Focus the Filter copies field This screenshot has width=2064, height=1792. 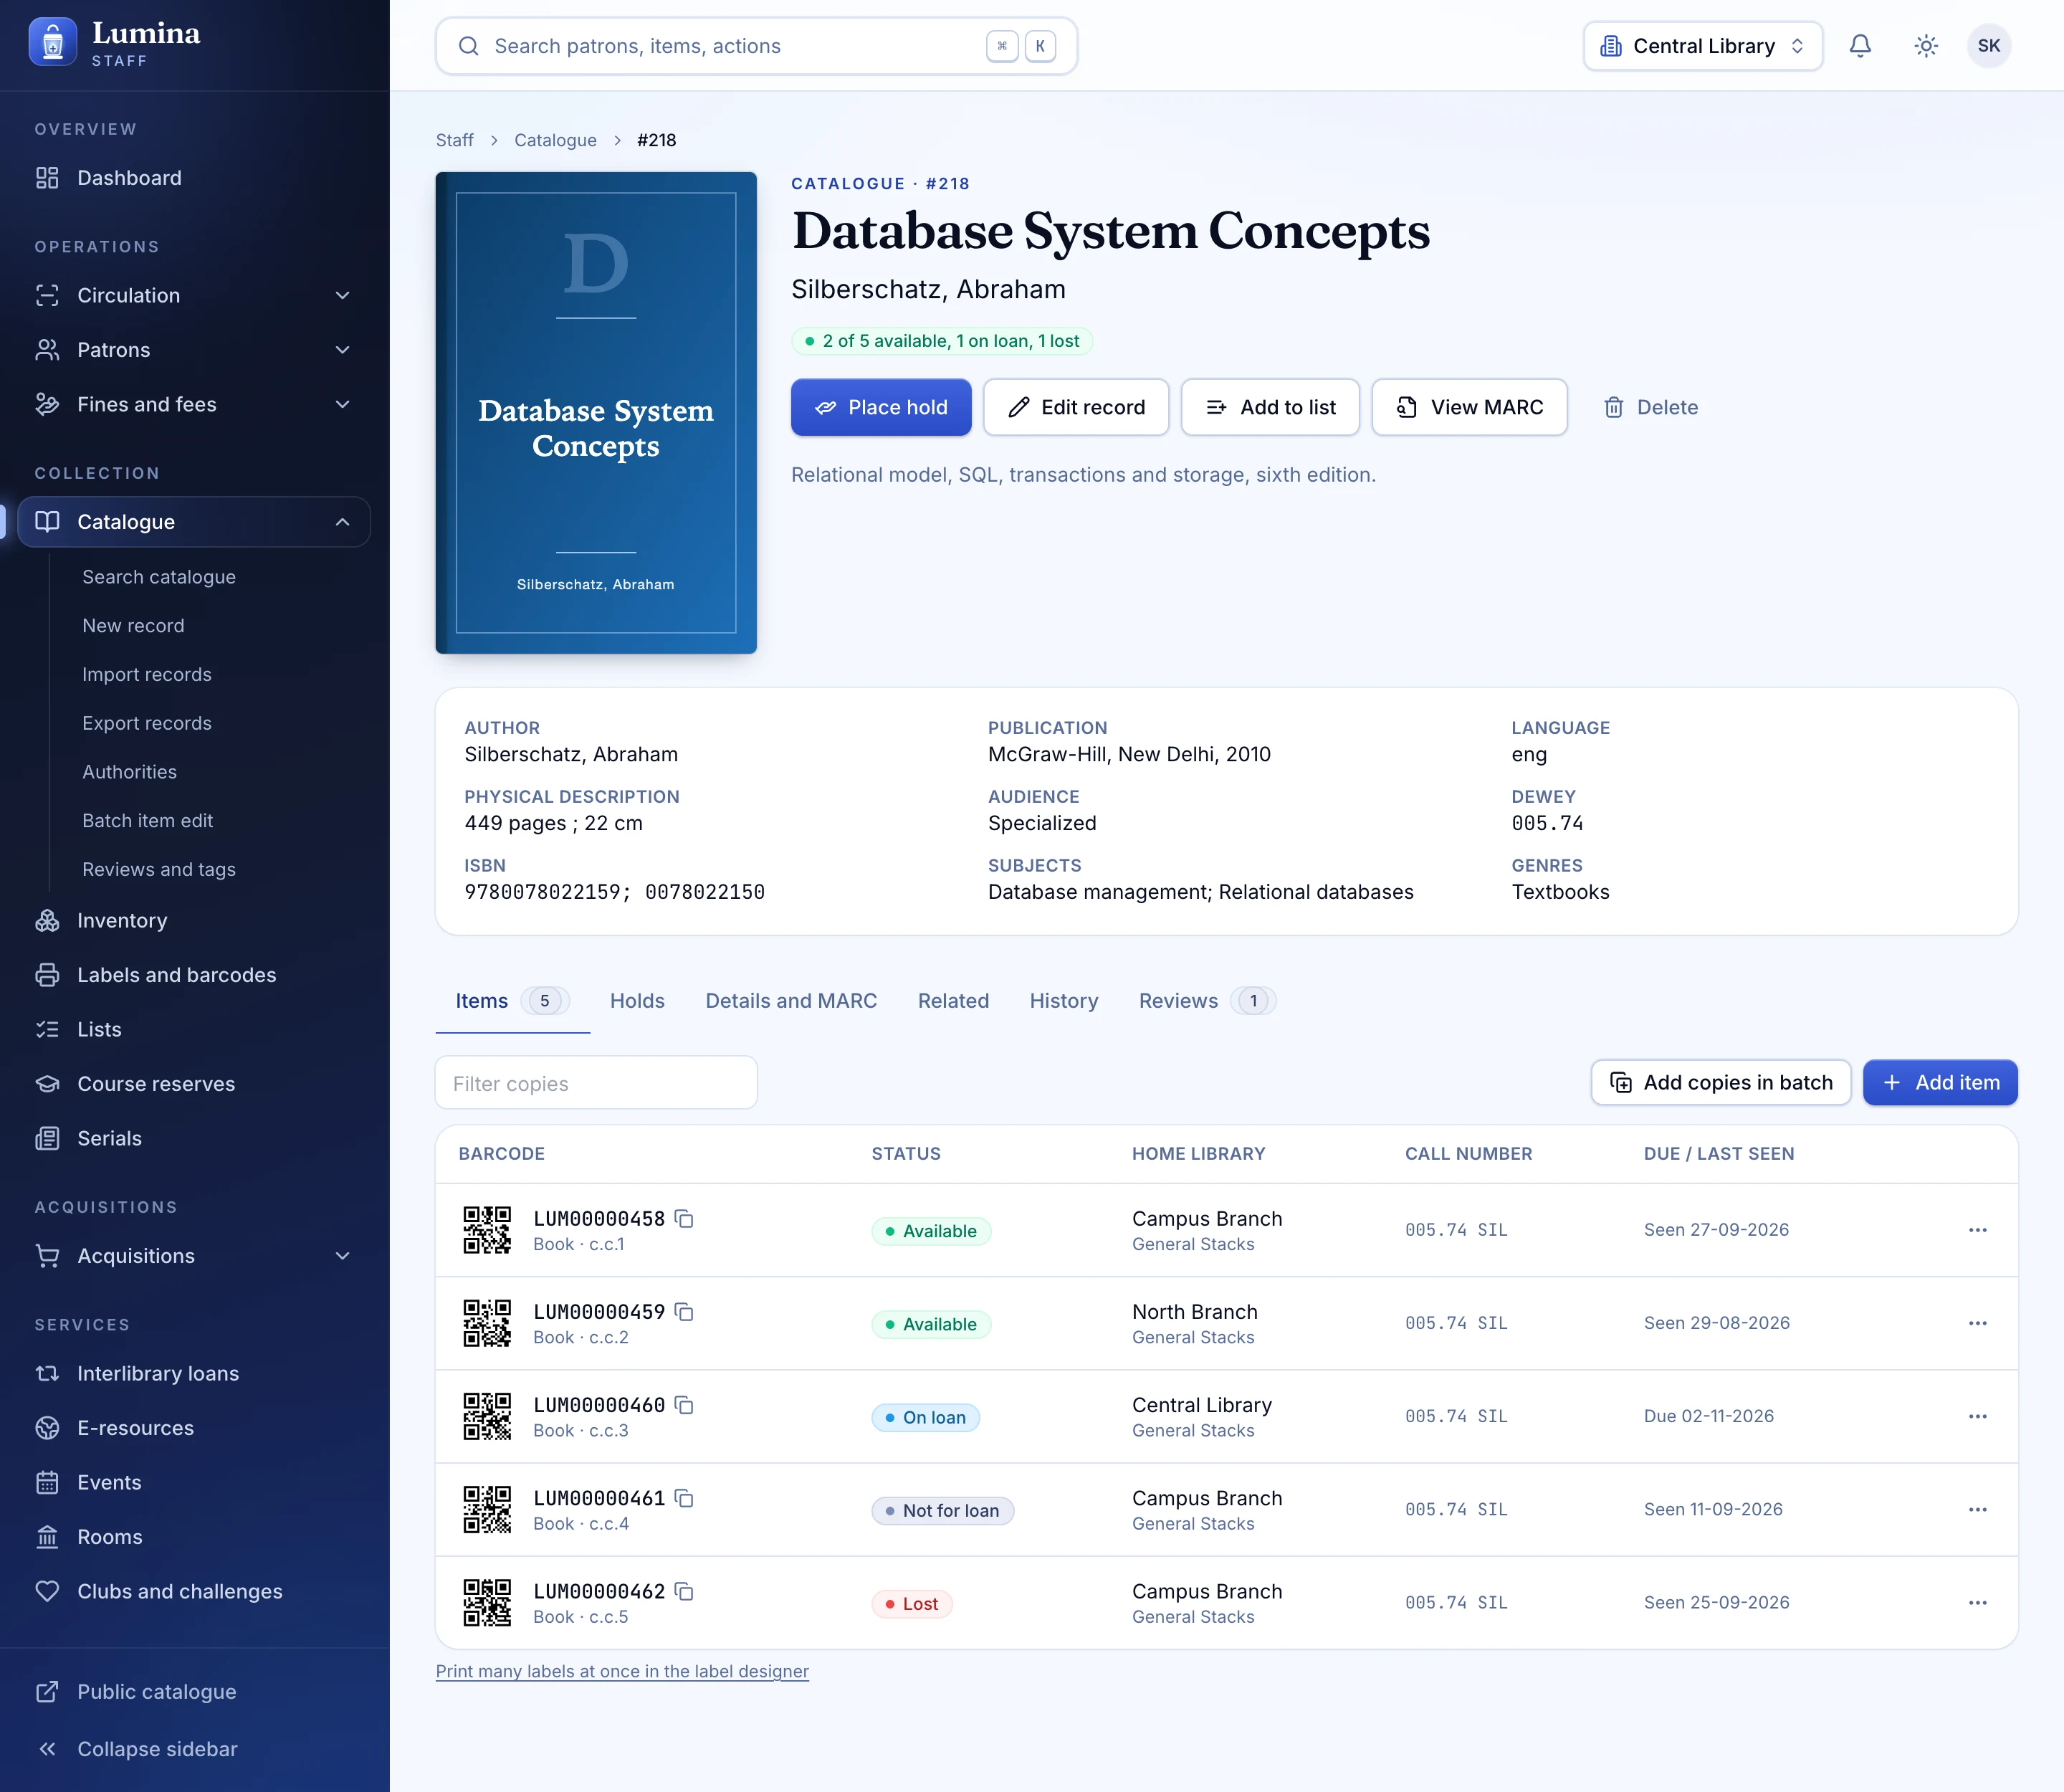pos(596,1083)
